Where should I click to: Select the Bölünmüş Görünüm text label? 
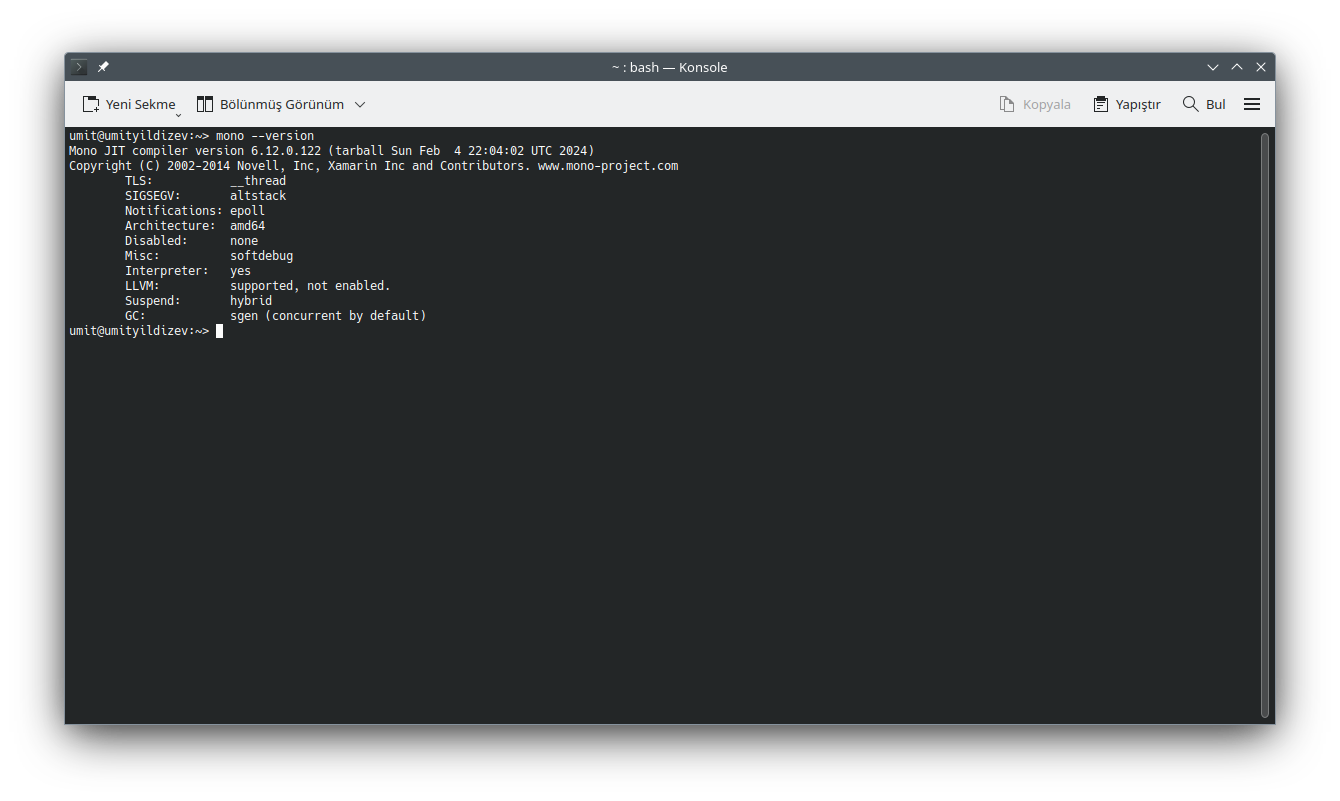point(281,104)
